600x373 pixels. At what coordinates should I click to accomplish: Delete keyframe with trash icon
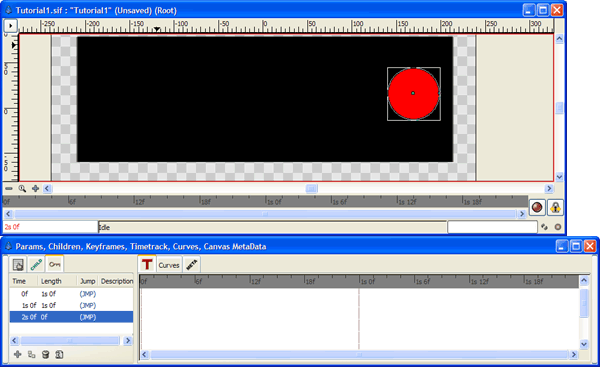[46, 355]
